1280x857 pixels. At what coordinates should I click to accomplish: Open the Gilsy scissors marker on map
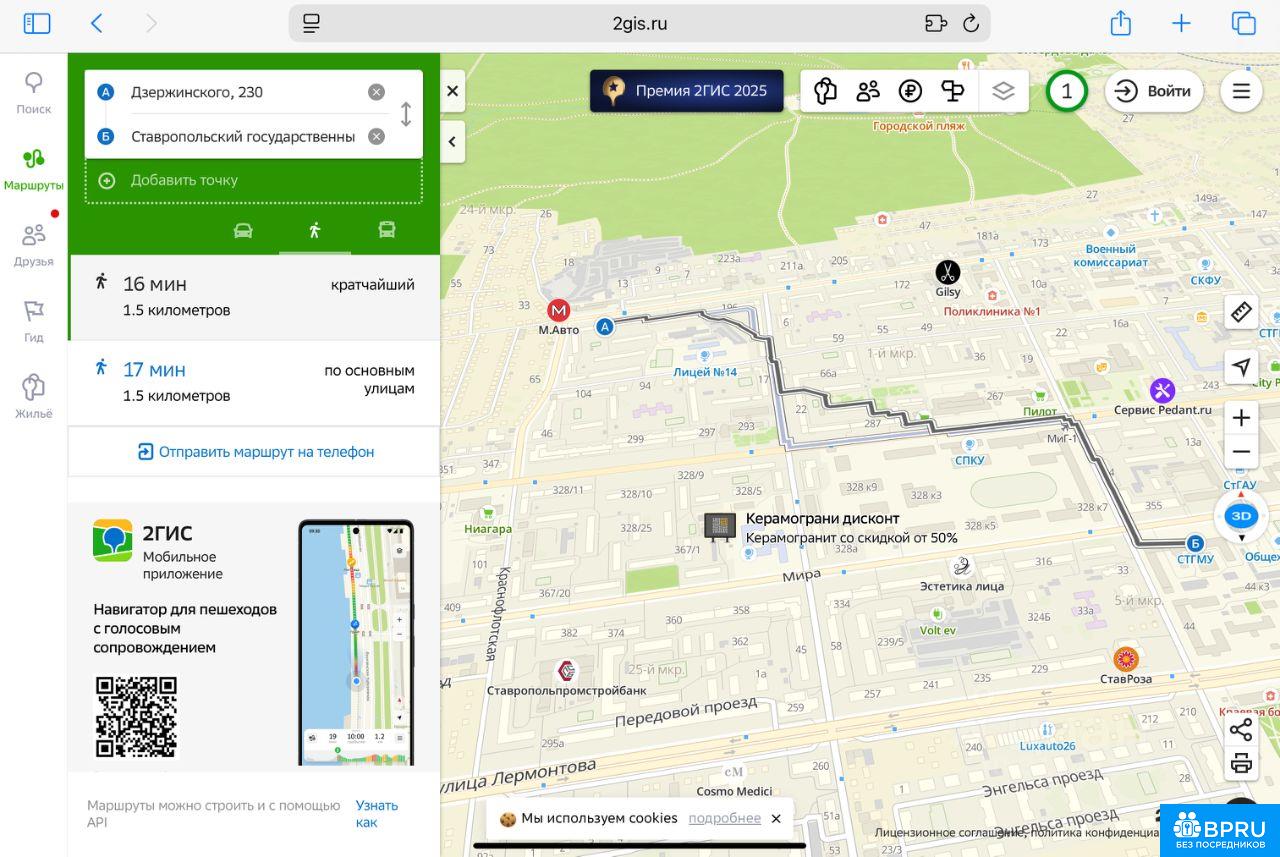[x=948, y=272]
